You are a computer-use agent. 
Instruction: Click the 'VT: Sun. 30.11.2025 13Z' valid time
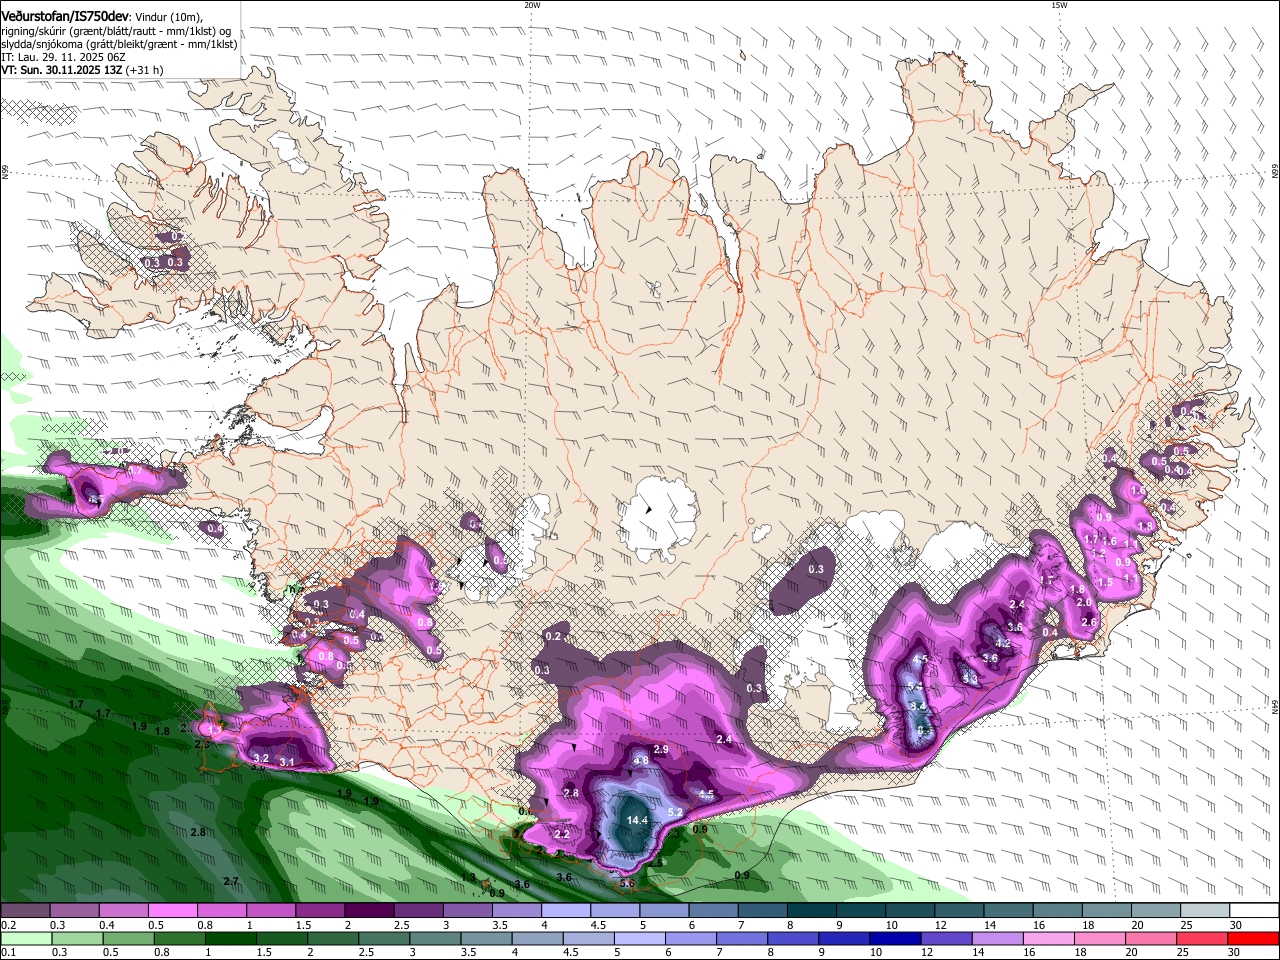[x=61, y=70]
